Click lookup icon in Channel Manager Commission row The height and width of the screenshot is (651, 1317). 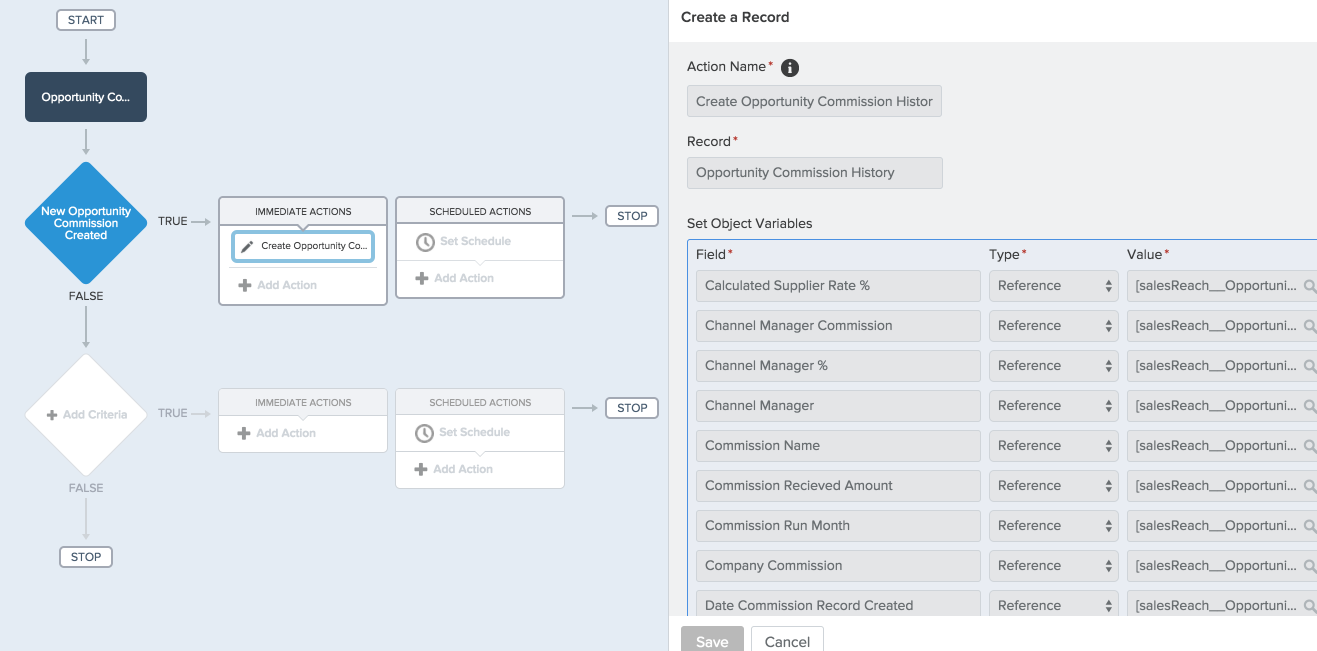coord(1309,326)
